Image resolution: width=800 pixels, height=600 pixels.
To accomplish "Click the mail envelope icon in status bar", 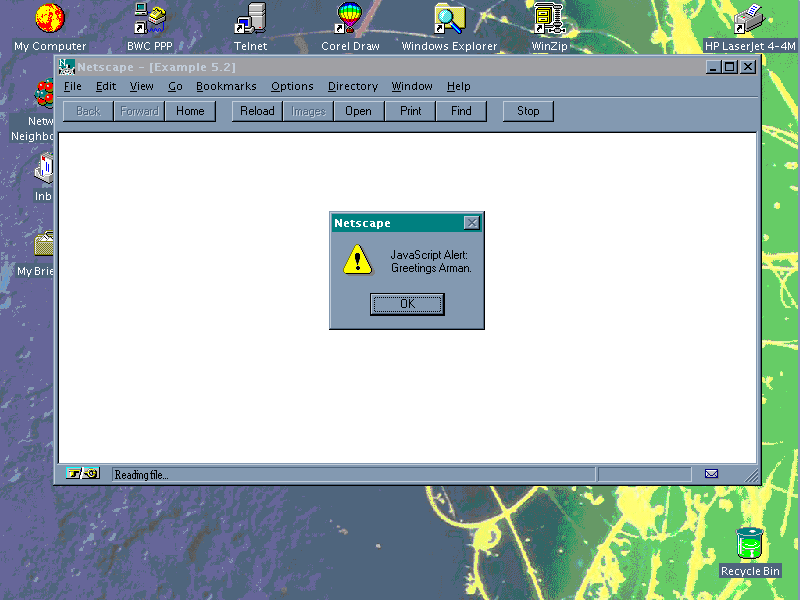I will pyautogui.click(x=711, y=474).
